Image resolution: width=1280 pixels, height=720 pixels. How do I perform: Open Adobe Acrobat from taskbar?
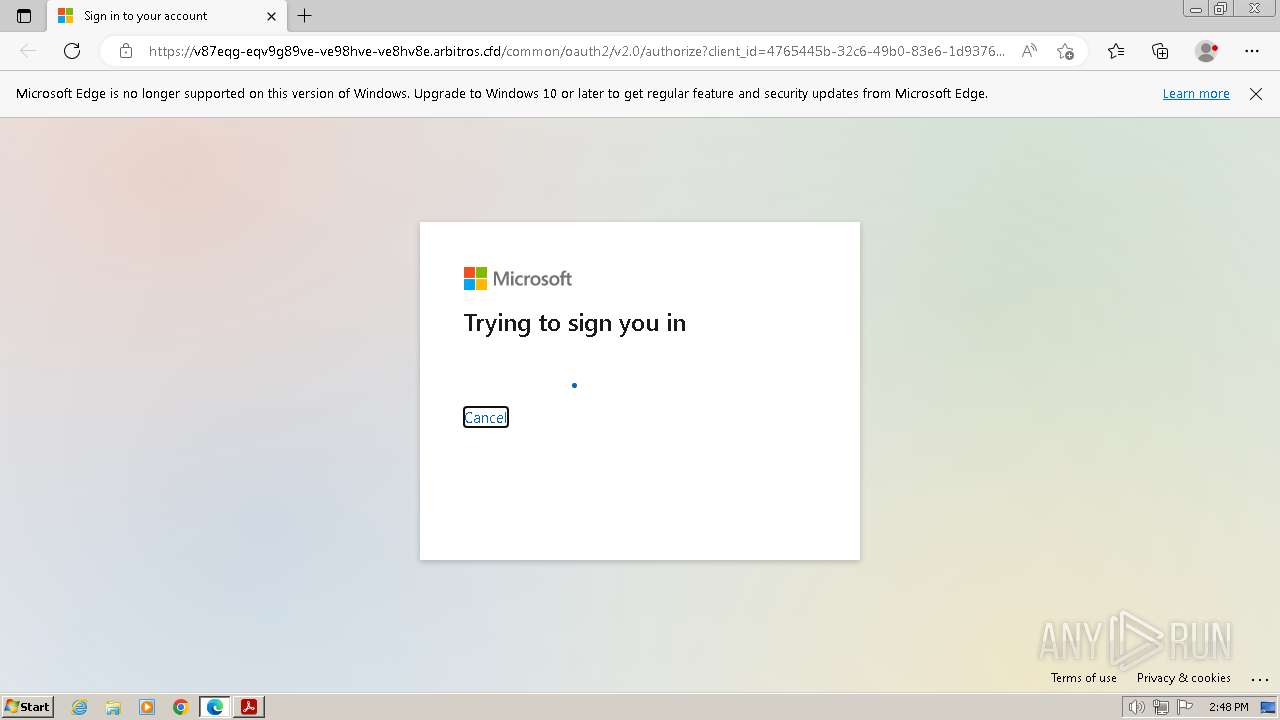[249, 707]
